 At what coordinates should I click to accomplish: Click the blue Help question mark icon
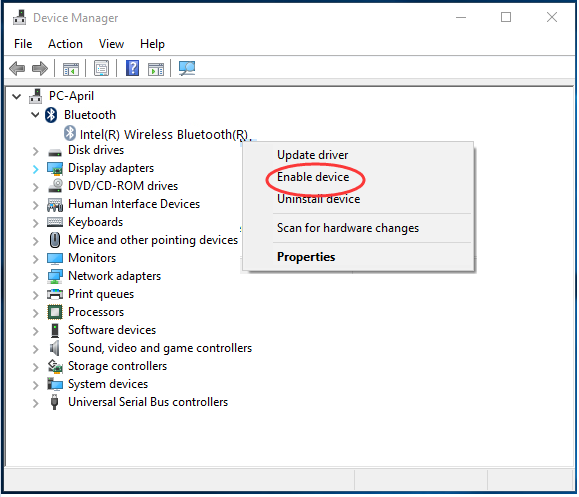point(132,68)
